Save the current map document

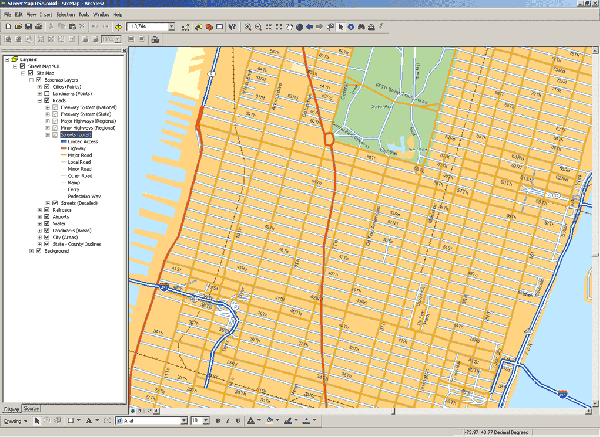pos(28,27)
